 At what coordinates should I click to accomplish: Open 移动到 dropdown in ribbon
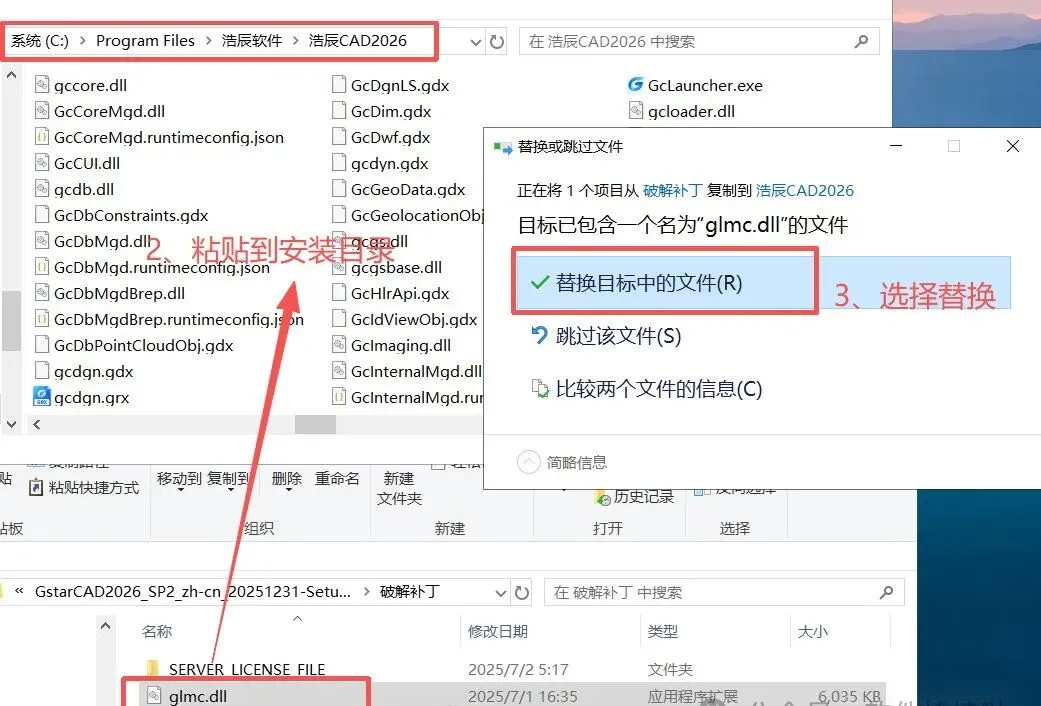point(179,482)
